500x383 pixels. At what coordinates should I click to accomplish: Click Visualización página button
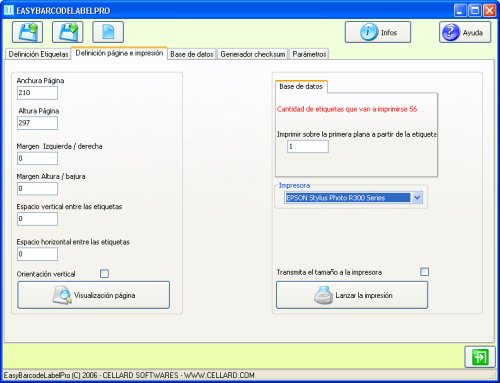(x=93, y=295)
